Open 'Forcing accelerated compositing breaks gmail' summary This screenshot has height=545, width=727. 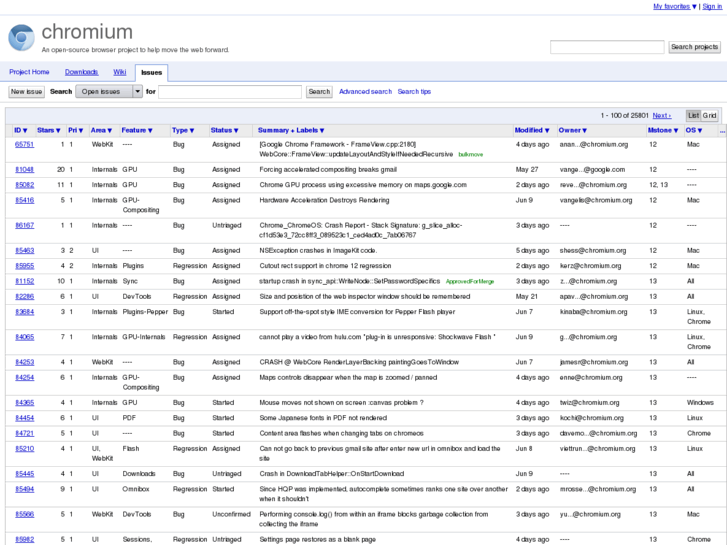[x=328, y=170]
